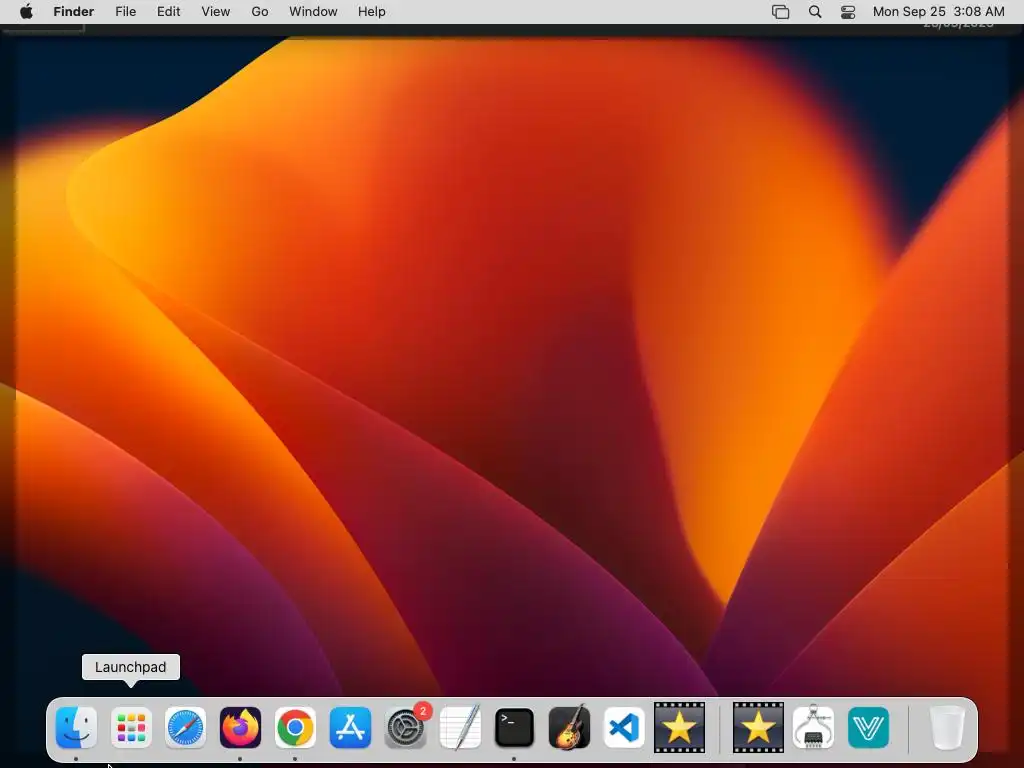
Task: Open the View menu
Action: (216, 12)
